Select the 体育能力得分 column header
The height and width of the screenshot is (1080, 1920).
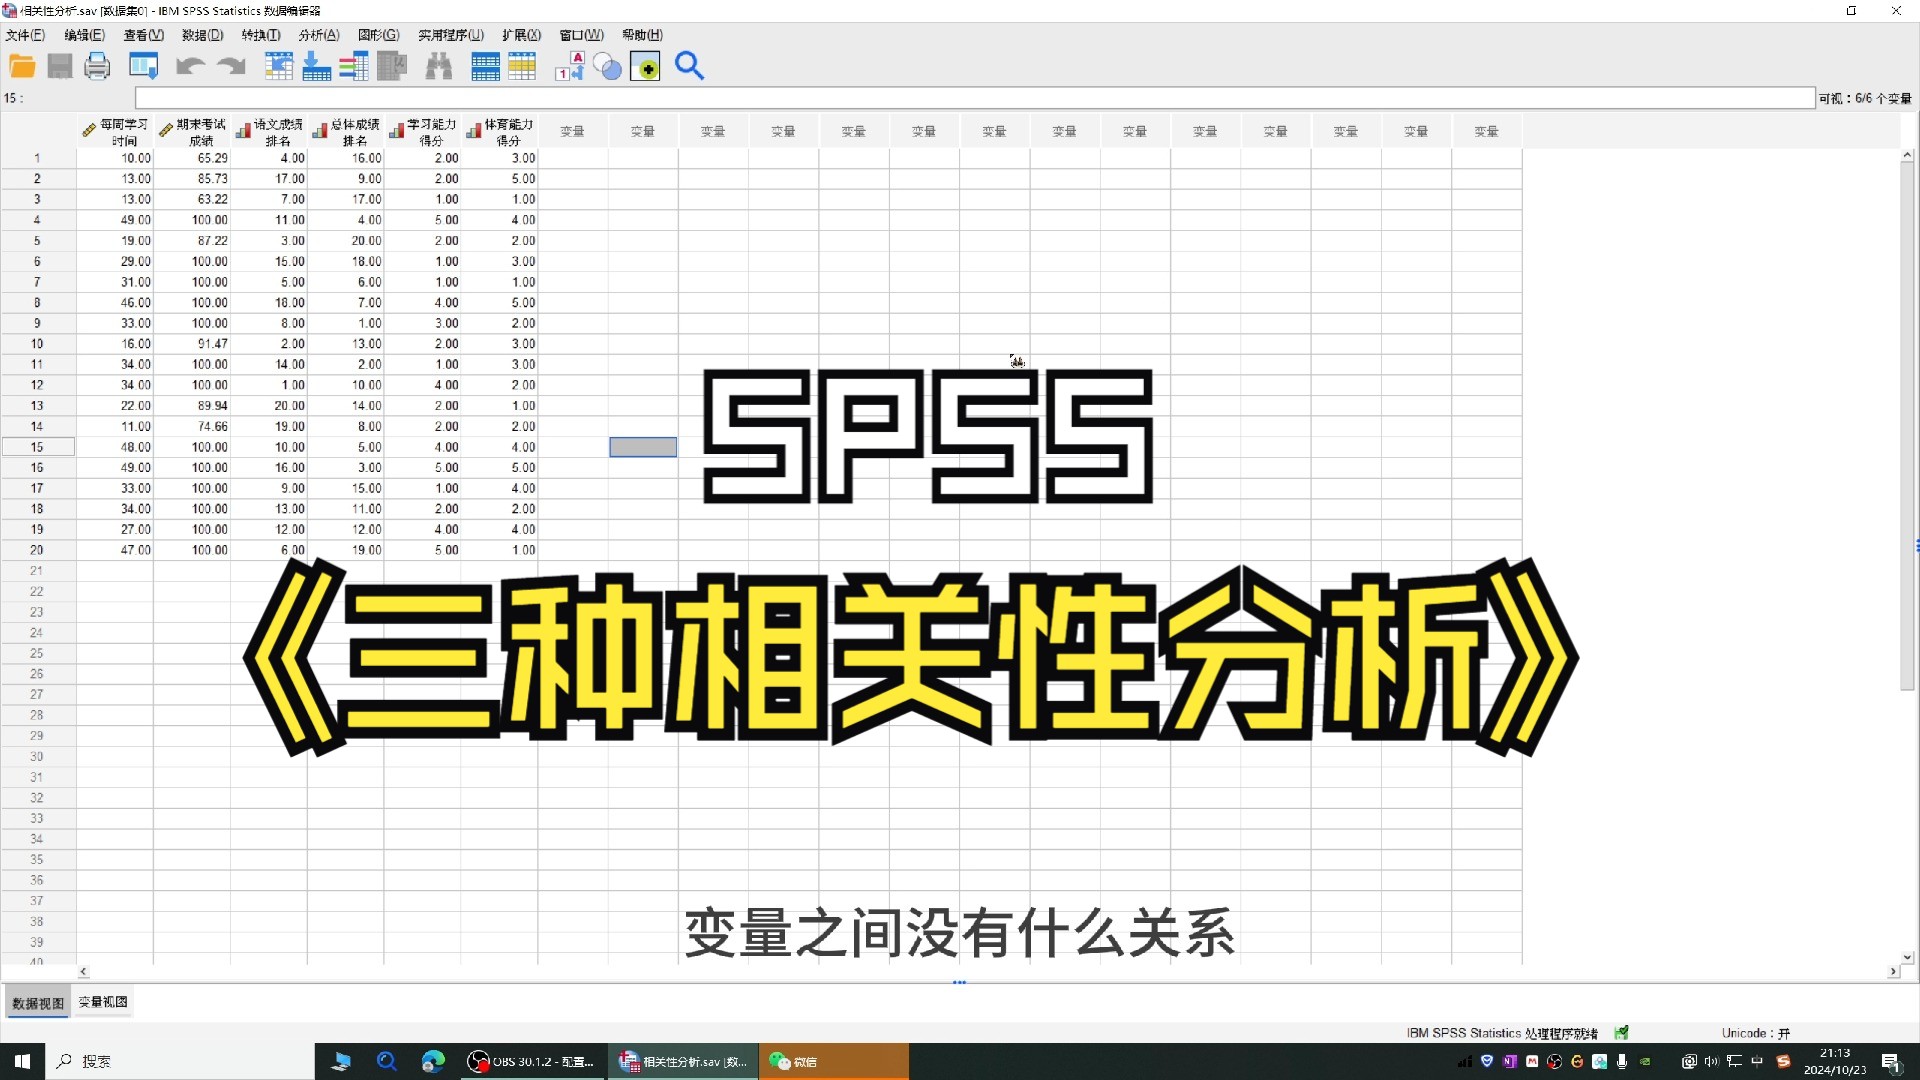[500, 132]
